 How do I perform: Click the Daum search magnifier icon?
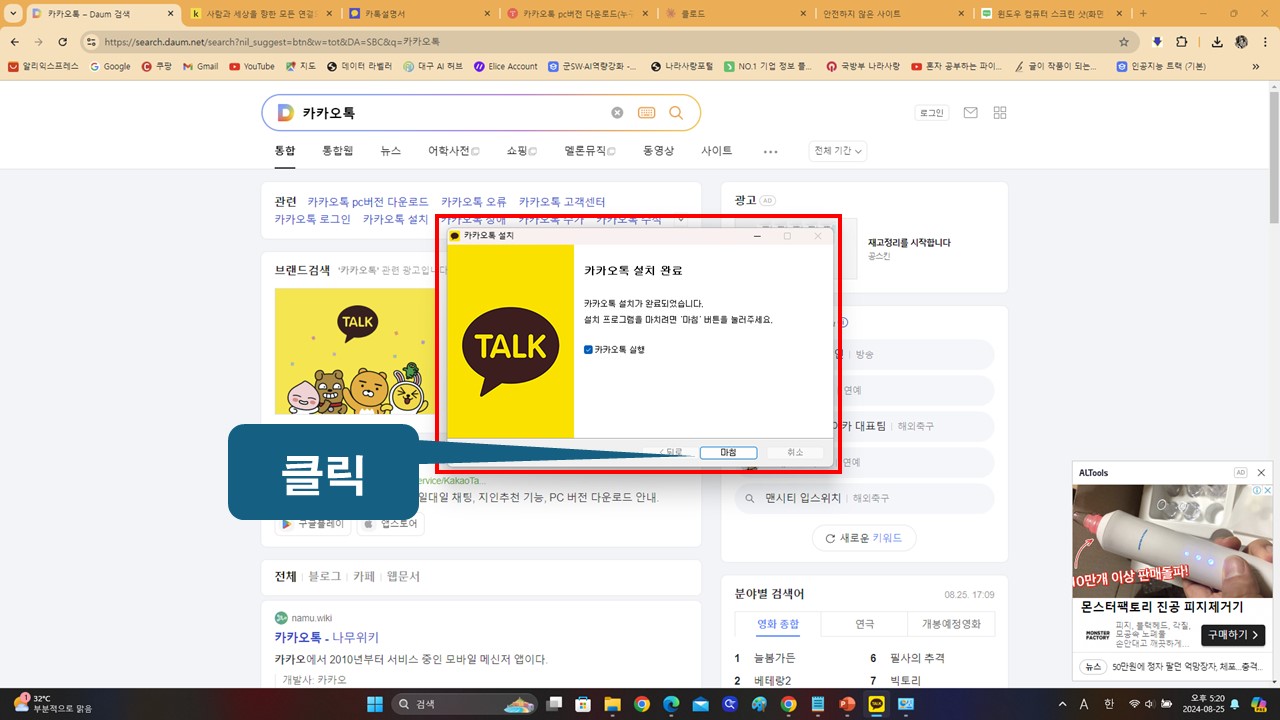click(x=676, y=113)
